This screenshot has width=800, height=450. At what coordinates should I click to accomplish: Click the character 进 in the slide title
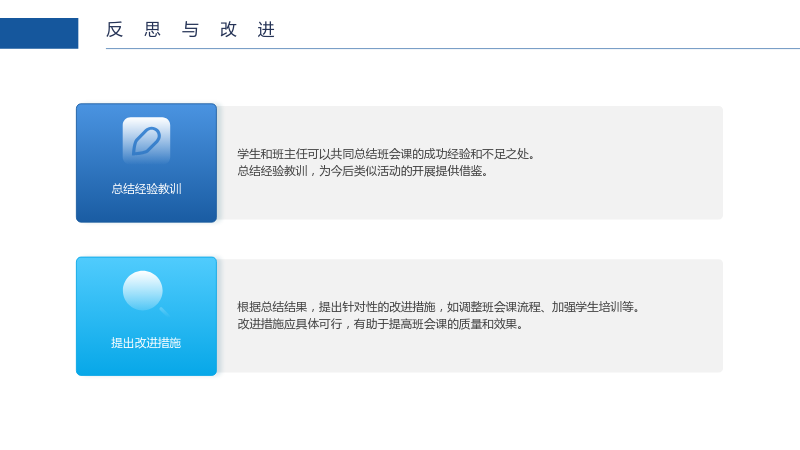[266, 30]
